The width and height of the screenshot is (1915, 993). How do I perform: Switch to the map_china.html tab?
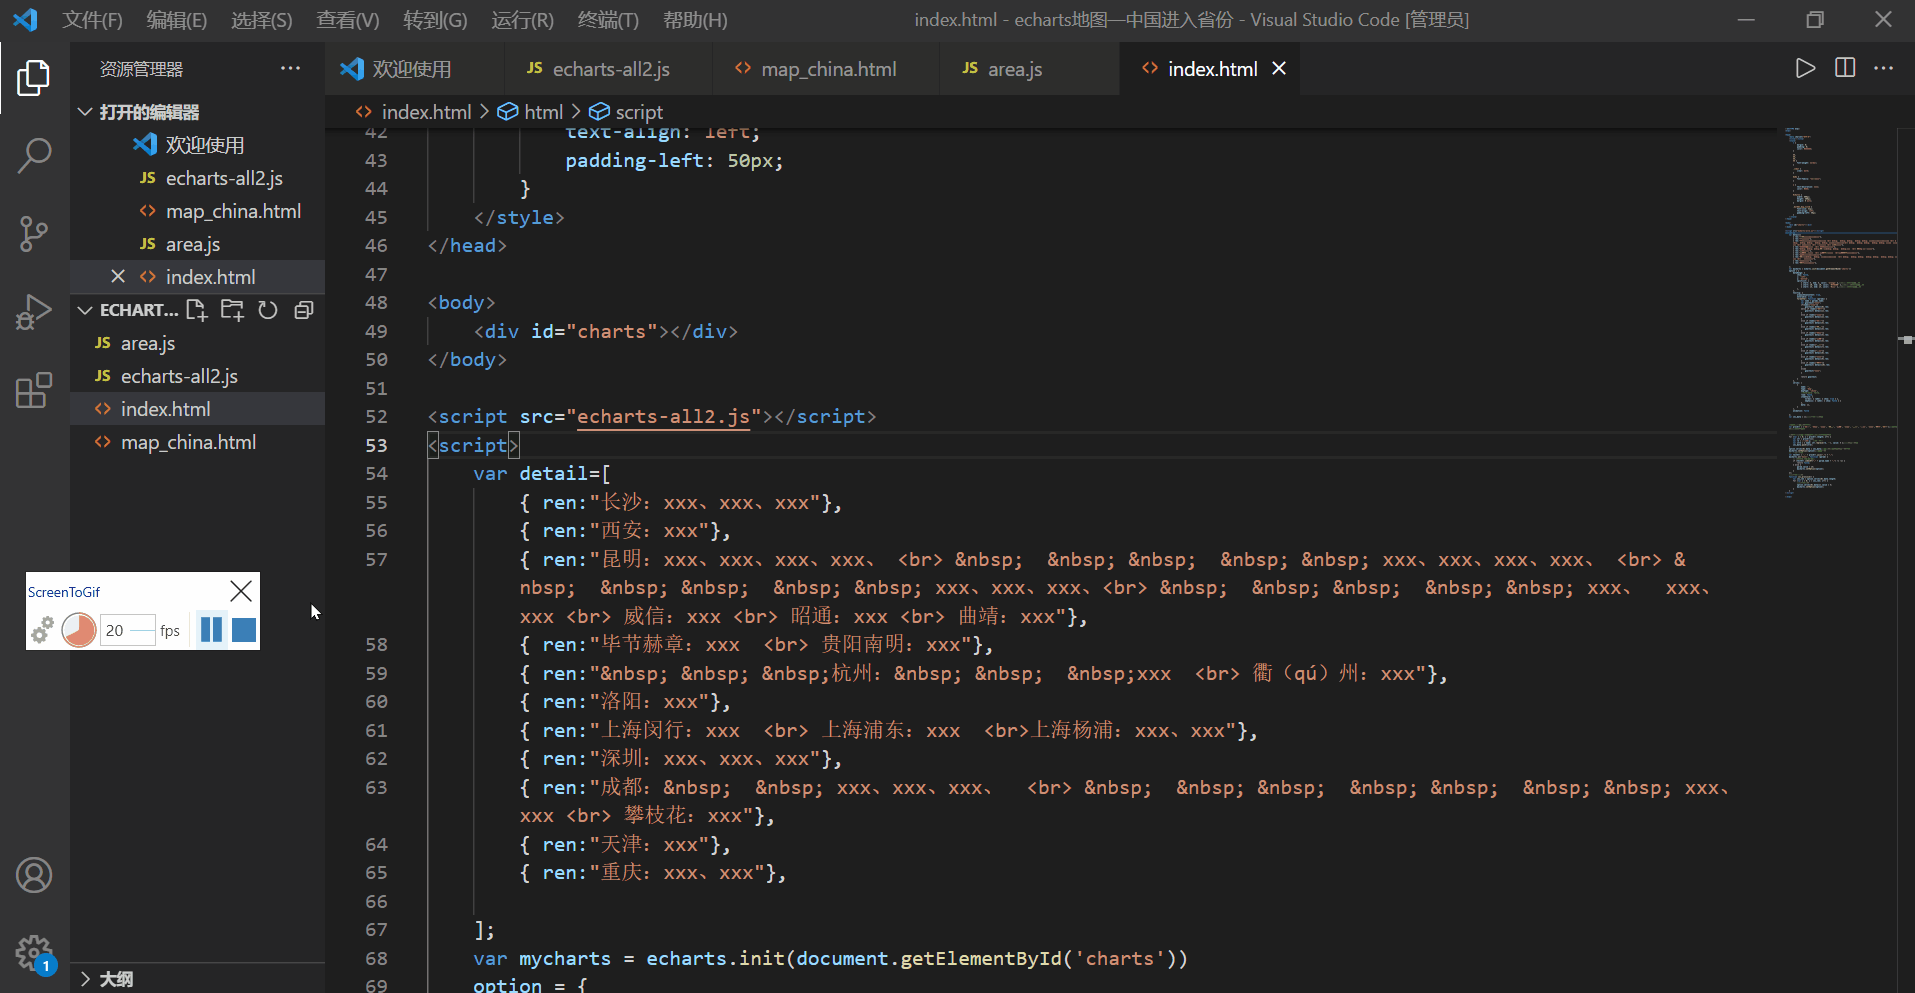click(828, 69)
